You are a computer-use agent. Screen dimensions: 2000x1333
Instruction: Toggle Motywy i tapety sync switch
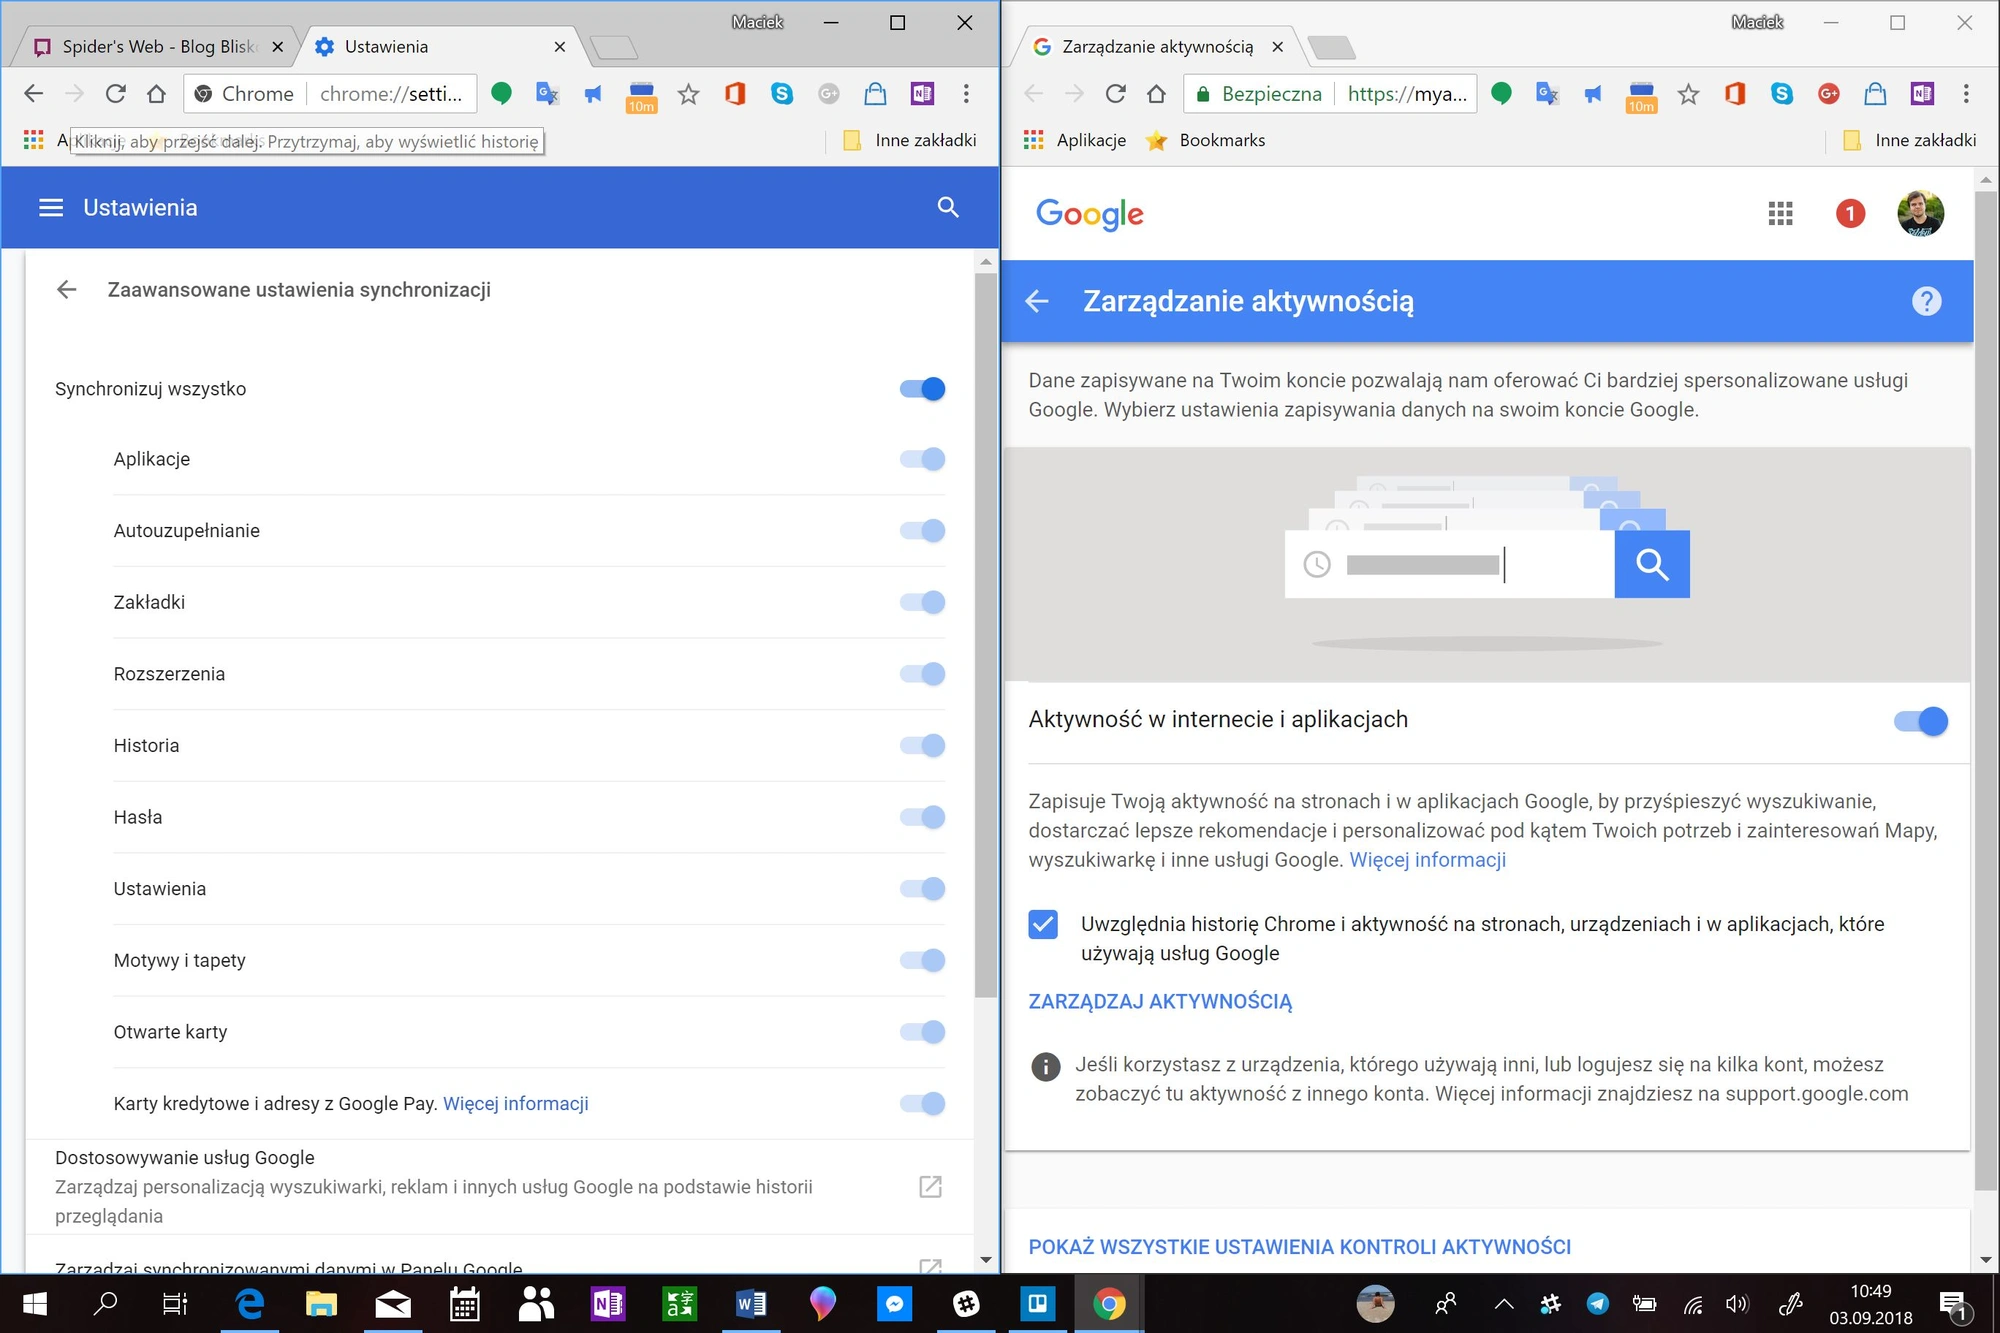tap(922, 961)
